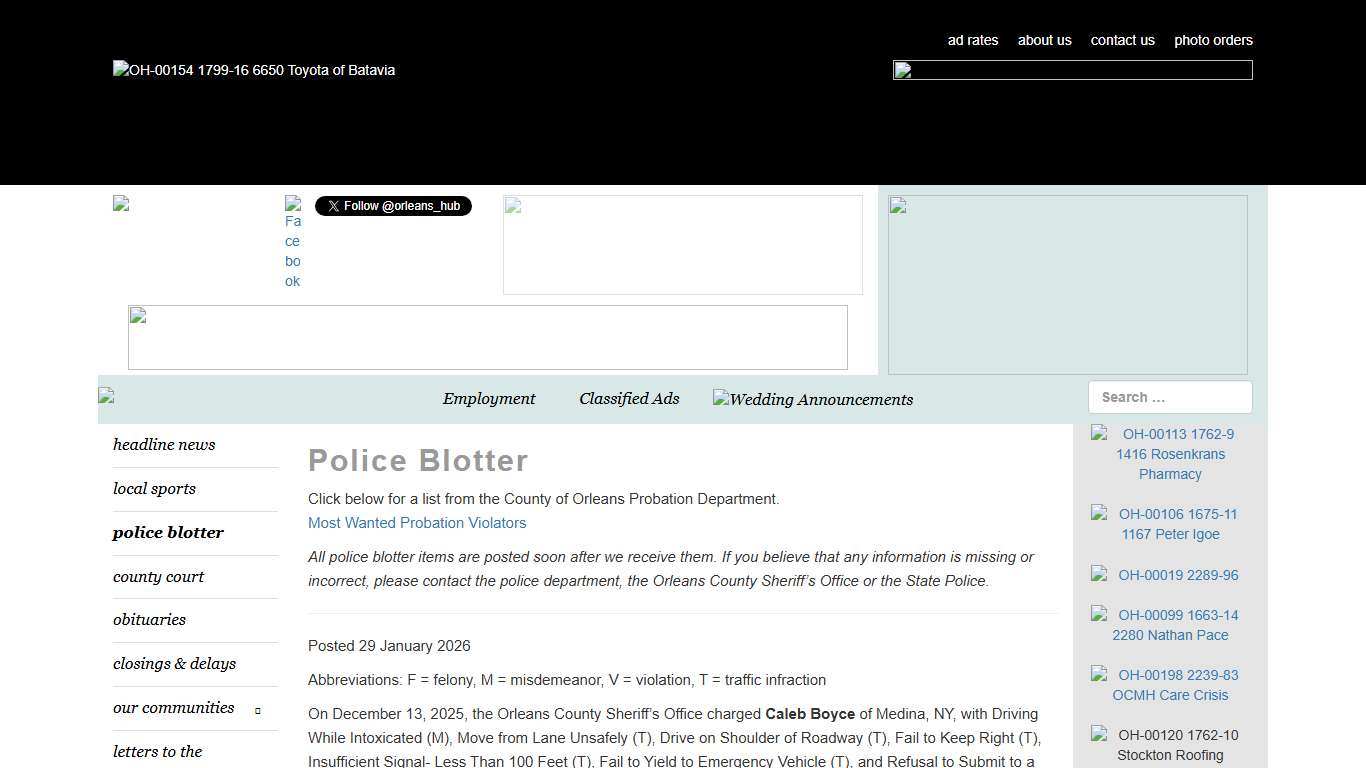Open the Rosenkrans Pharmacy ad icon
The image size is (1366, 768).
(x=1099, y=434)
